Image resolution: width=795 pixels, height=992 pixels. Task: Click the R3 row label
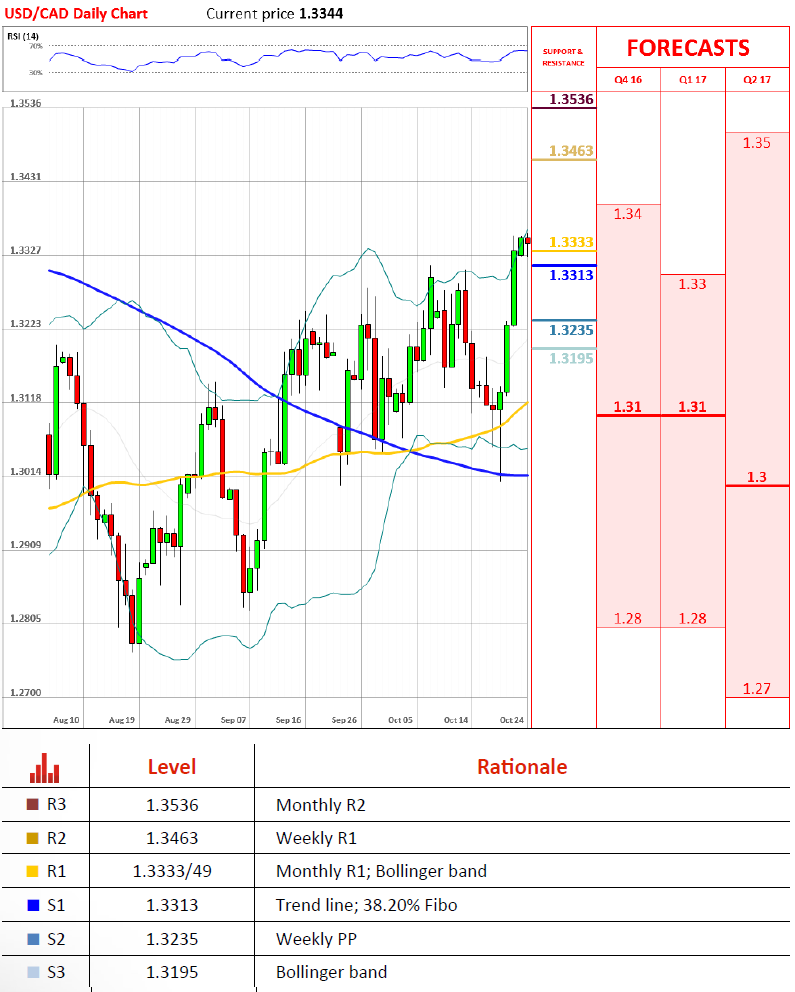[x=56, y=805]
